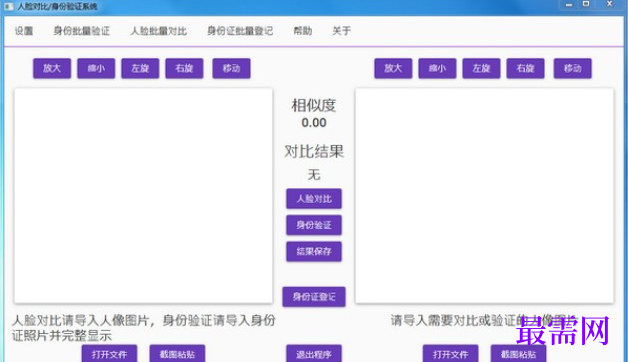The width and height of the screenshot is (628, 362).
Task: Click the left panel 缩小 button
Action: pyautogui.click(x=96, y=68)
